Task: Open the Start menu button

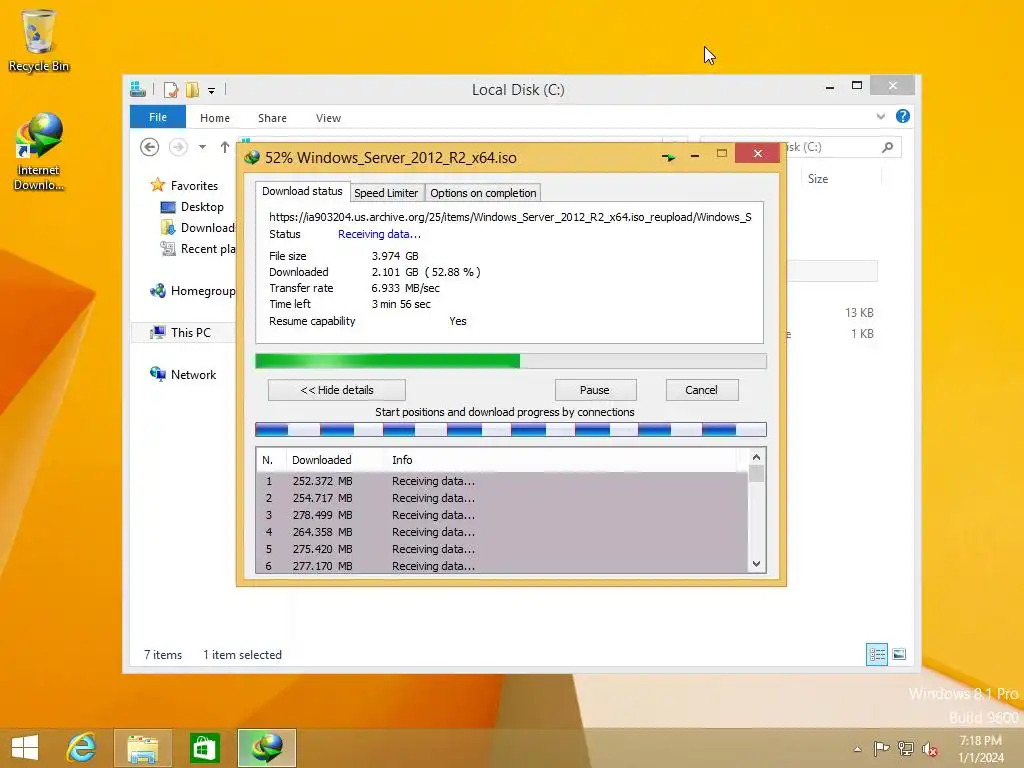Action: coord(25,748)
